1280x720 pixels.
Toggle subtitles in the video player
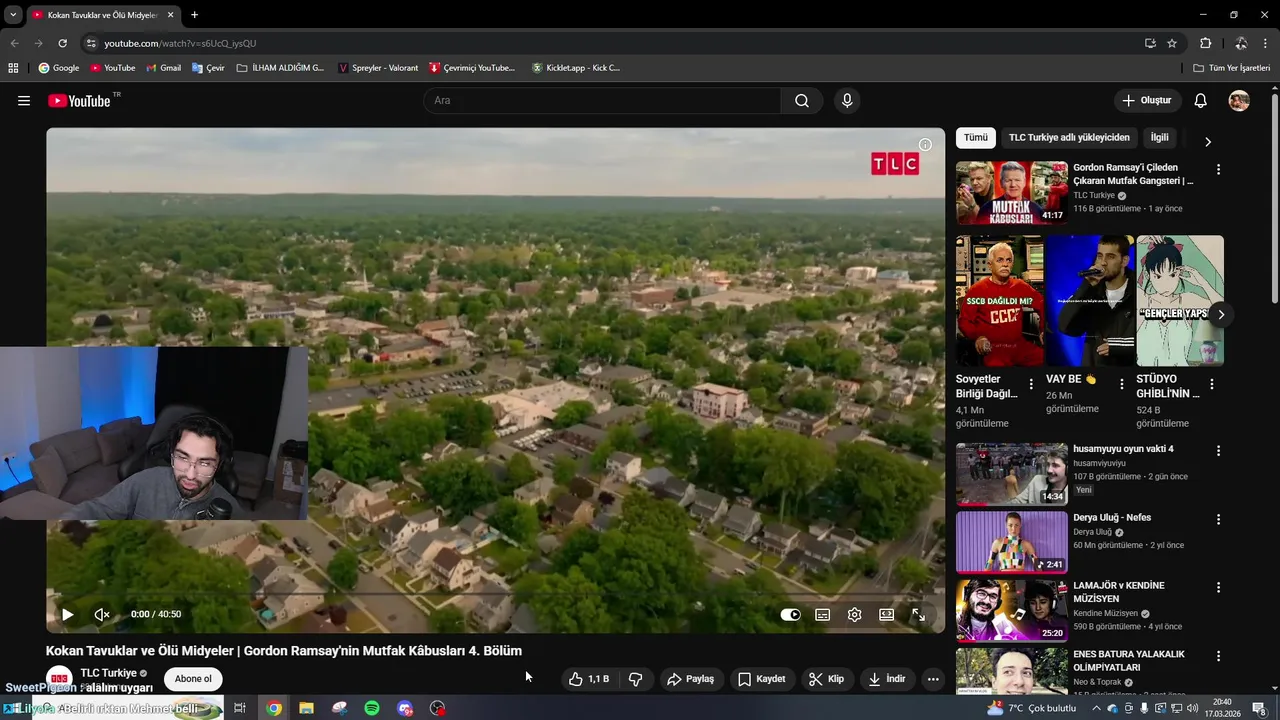pos(822,615)
